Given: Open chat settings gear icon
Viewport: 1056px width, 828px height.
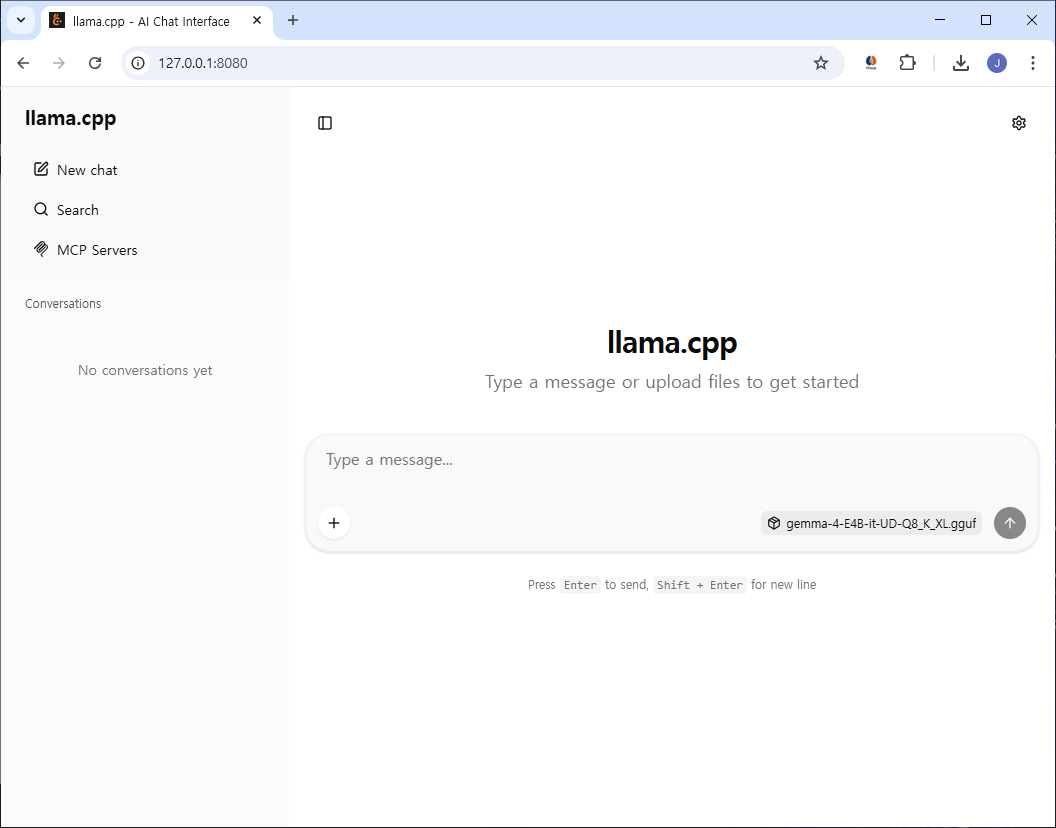Looking at the screenshot, I should [1018, 123].
